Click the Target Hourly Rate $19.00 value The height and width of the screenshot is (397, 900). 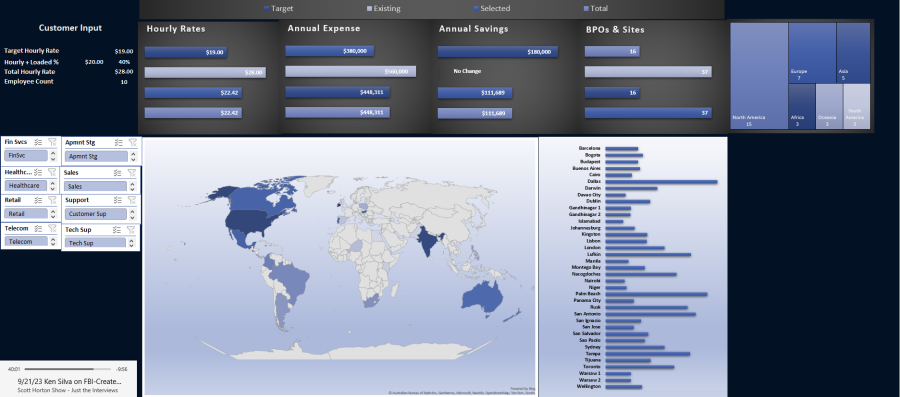[123, 51]
